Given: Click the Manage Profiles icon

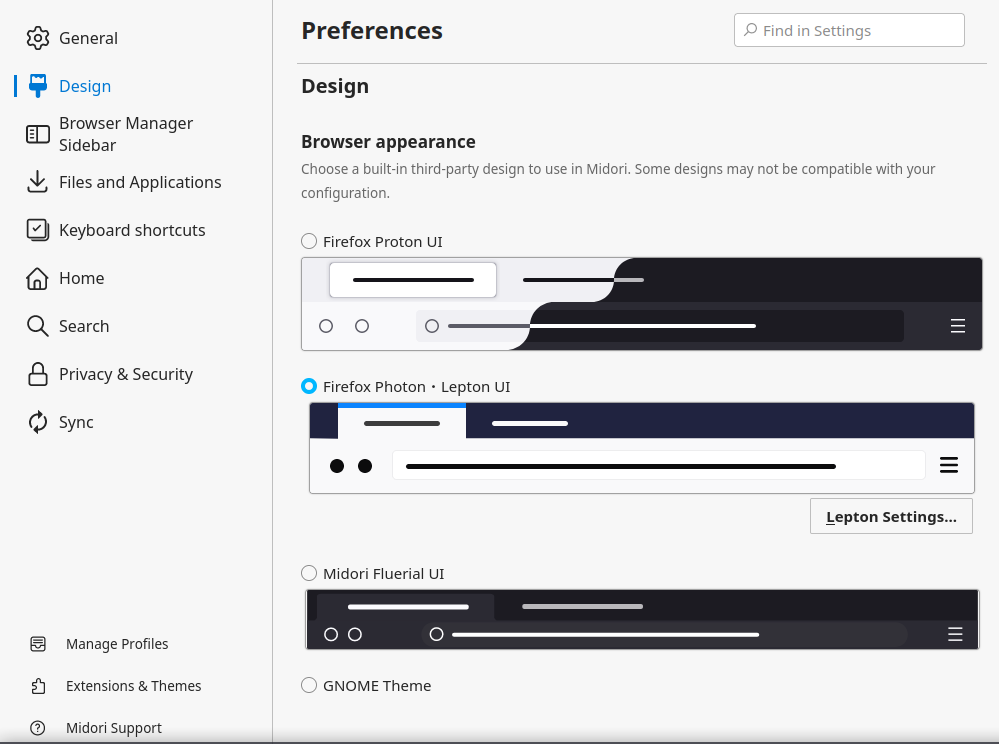Looking at the screenshot, I should (38, 644).
